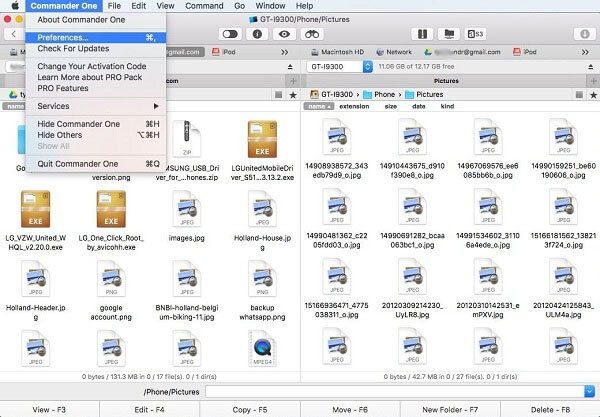Select Network location in right panel

point(394,52)
